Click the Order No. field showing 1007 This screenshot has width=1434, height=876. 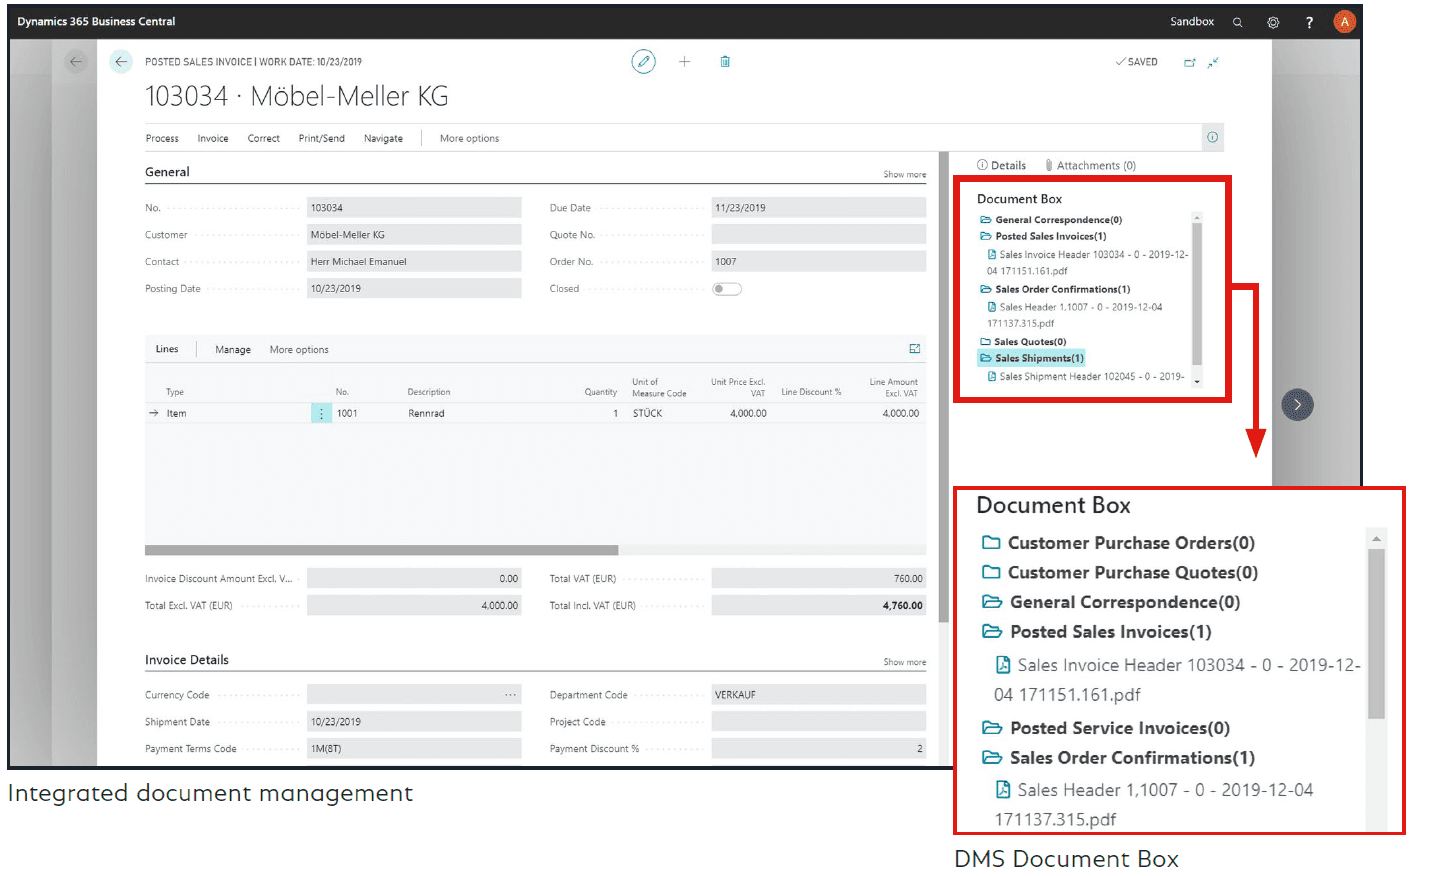coord(819,262)
